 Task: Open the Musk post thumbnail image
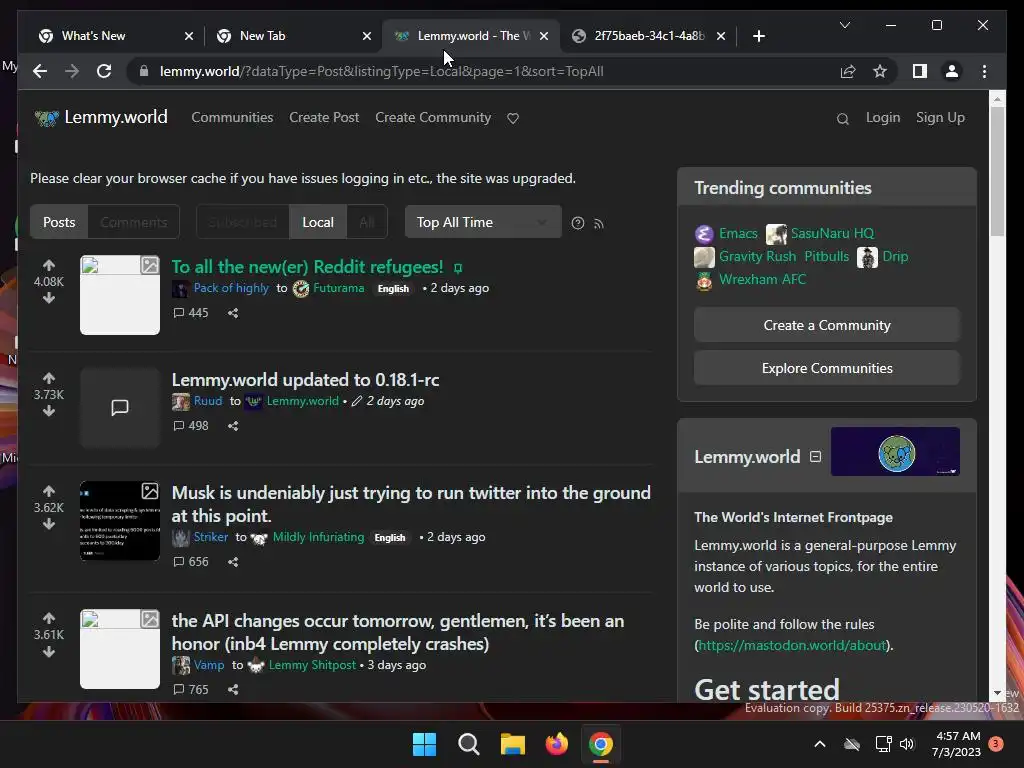click(x=120, y=521)
